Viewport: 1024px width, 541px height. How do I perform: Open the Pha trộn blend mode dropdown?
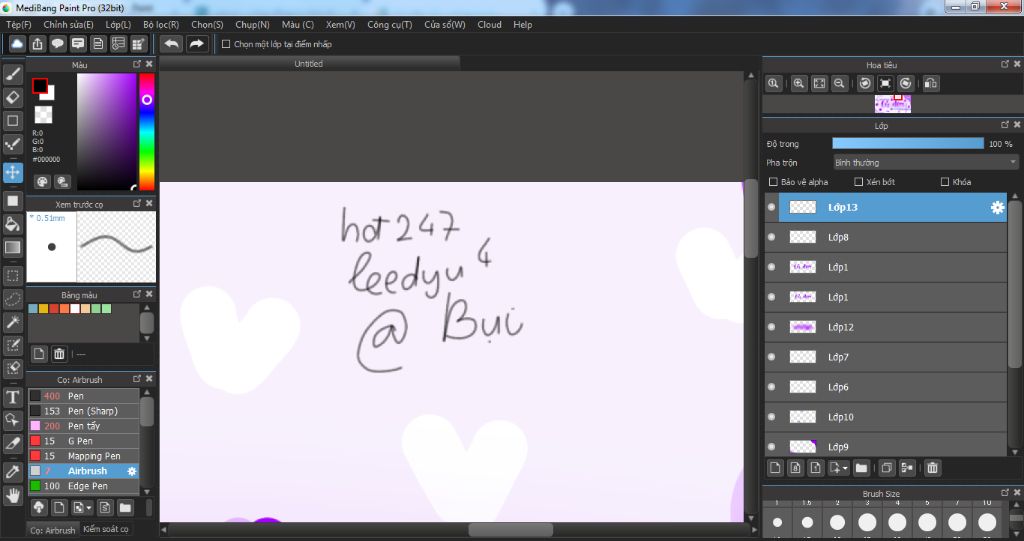click(925, 162)
